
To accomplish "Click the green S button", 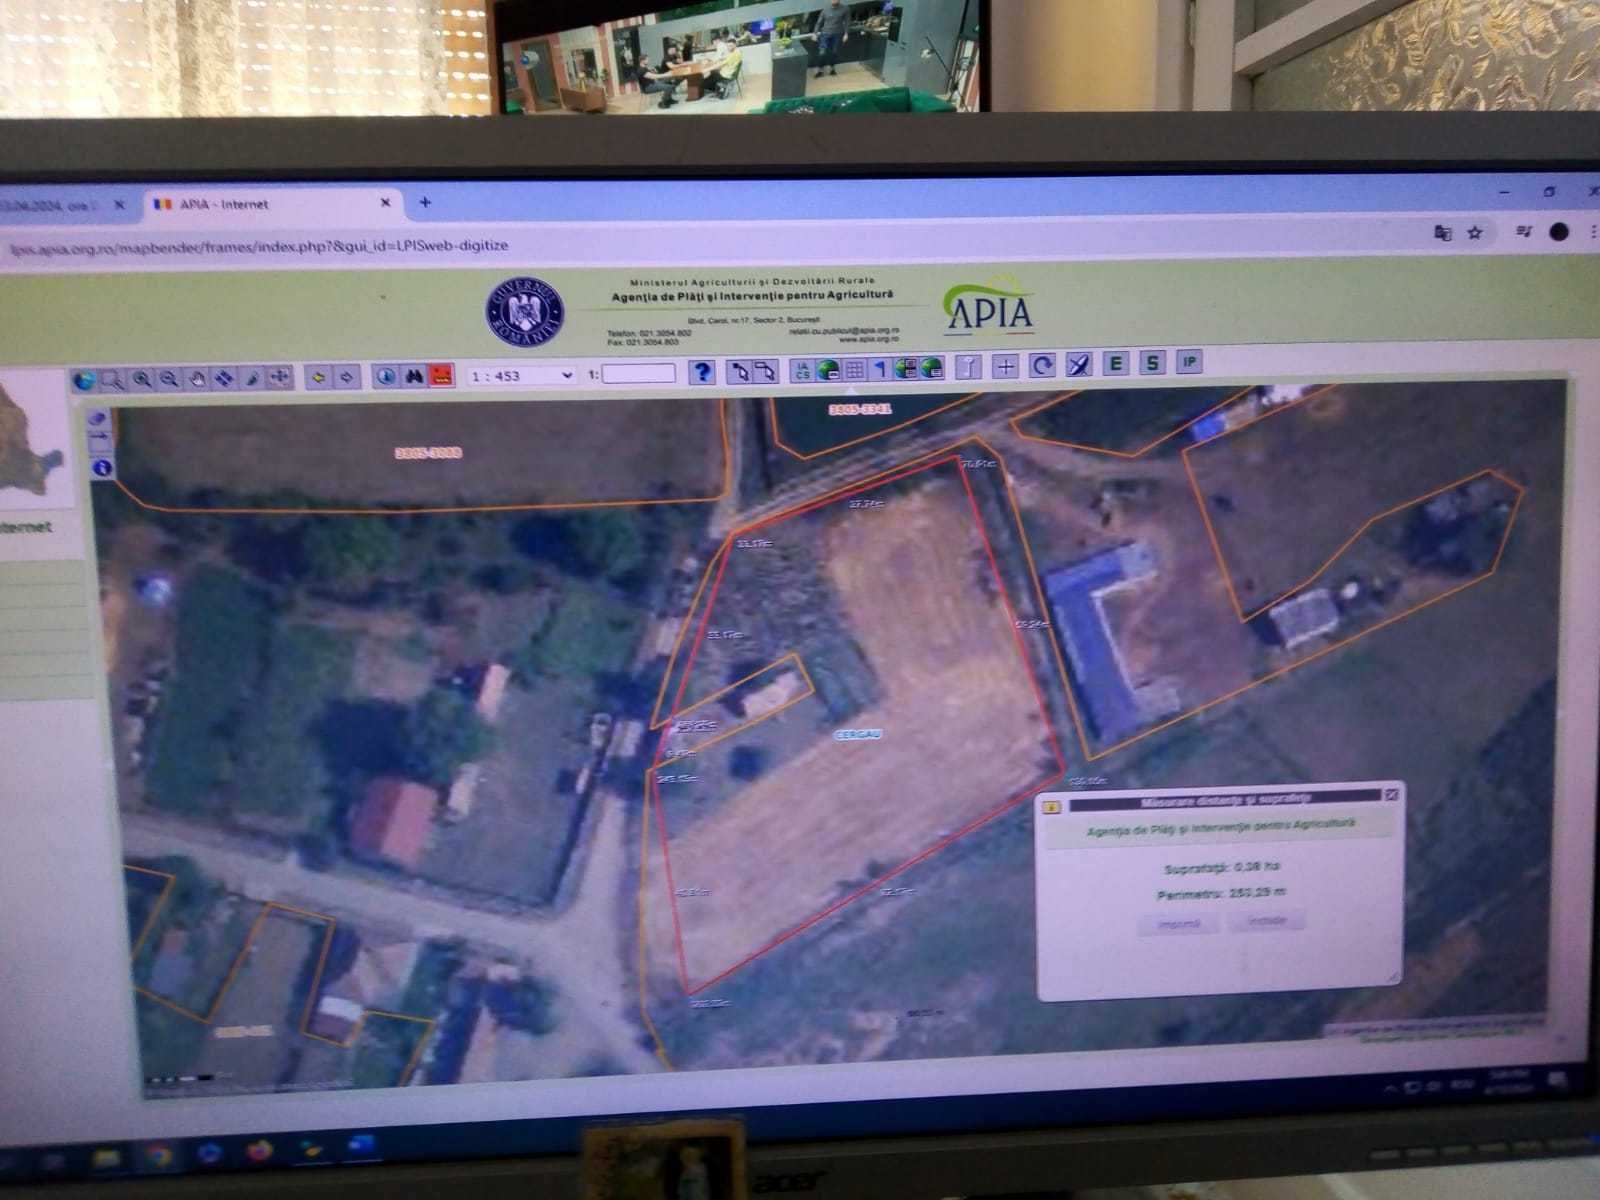I will (x=1153, y=362).
